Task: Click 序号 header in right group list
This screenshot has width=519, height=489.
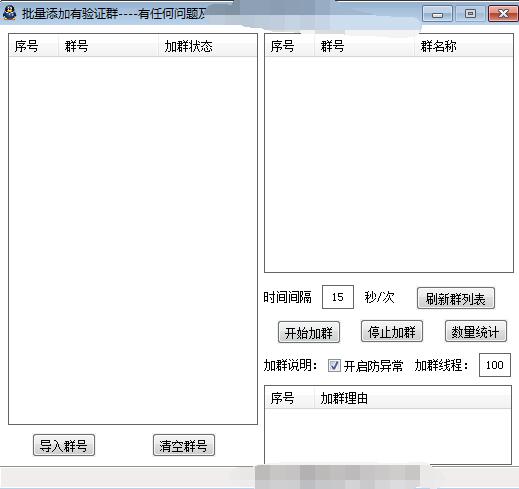Action: [290, 46]
